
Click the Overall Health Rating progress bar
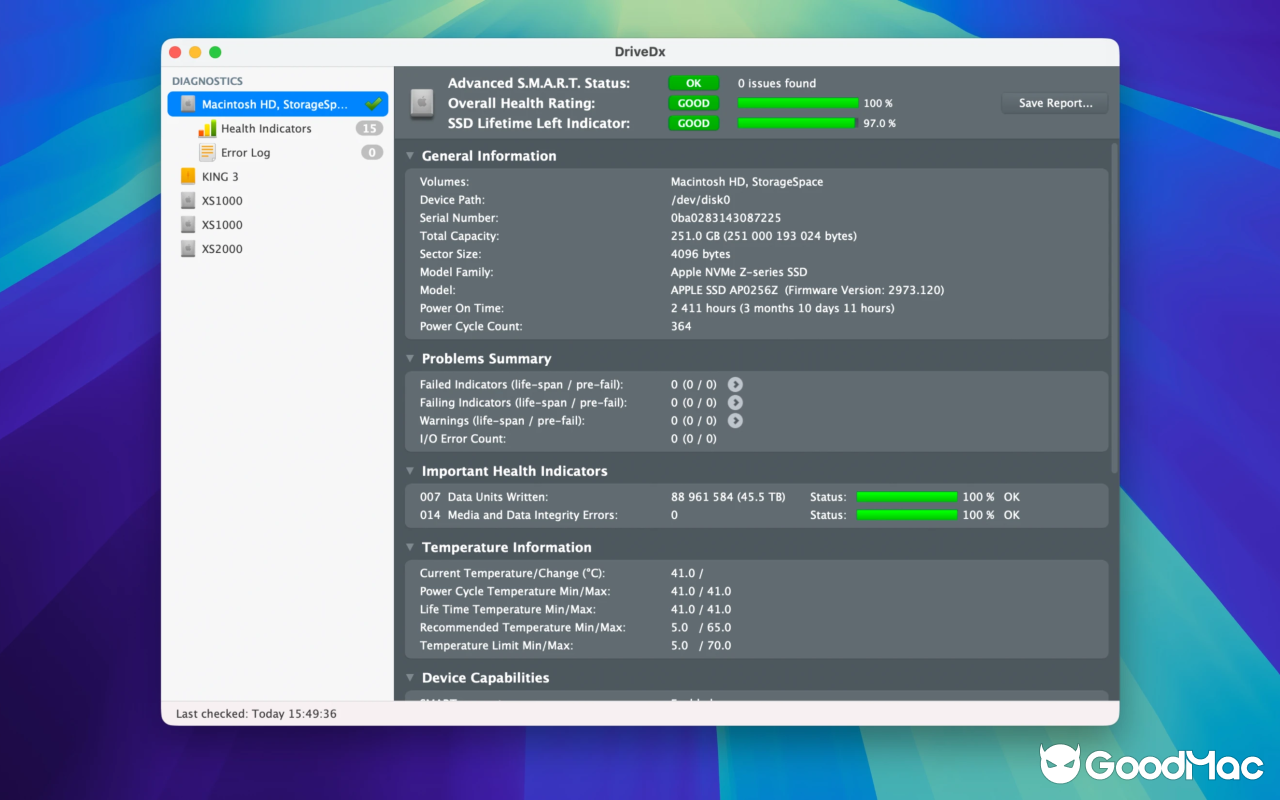pyautogui.click(x=798, y=103)
